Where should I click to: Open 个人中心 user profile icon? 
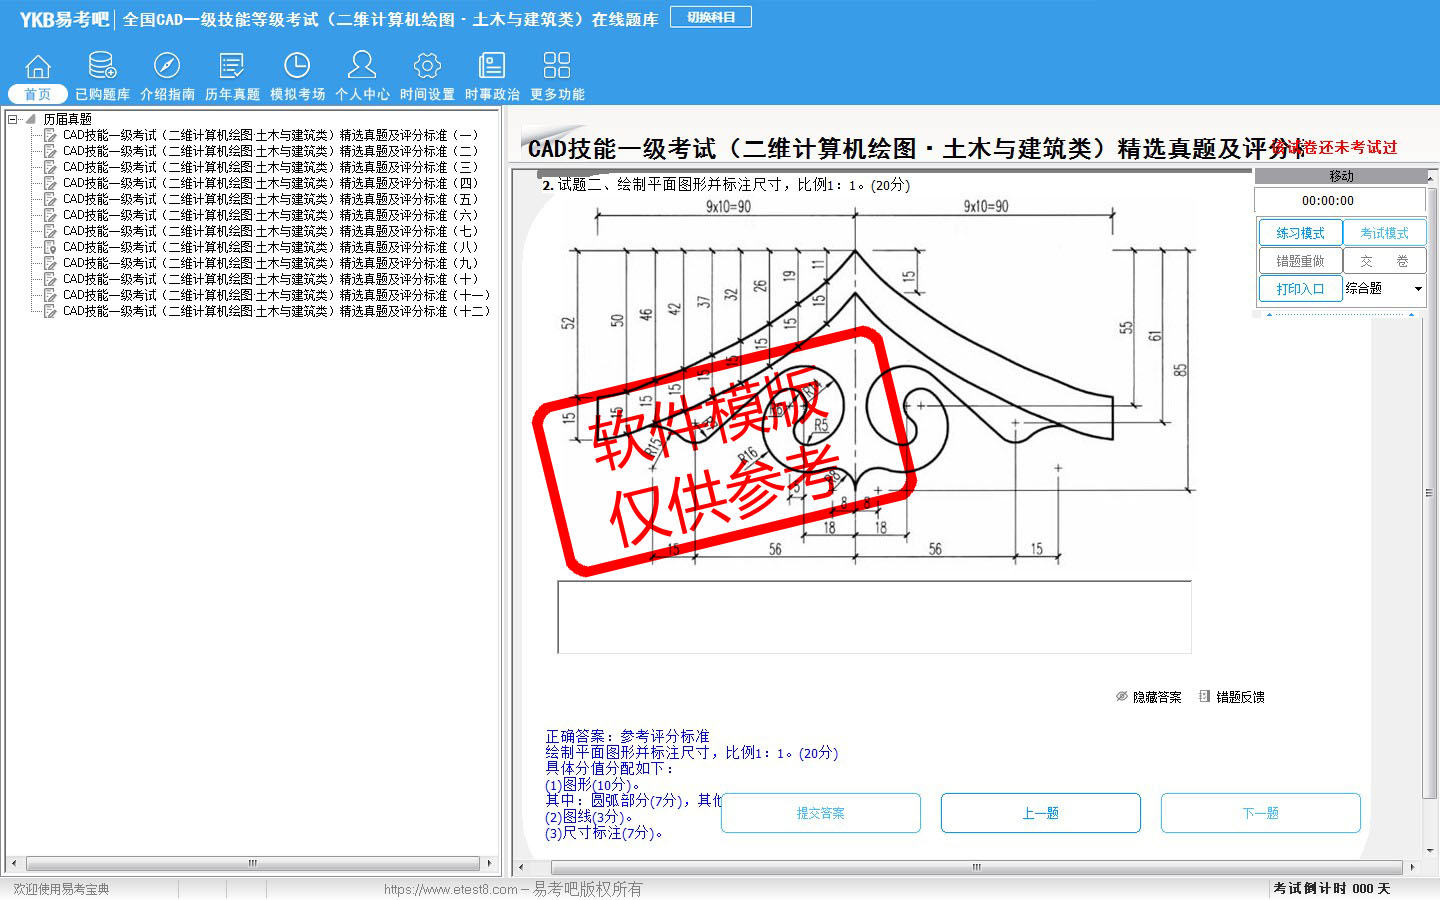point(362,67)
